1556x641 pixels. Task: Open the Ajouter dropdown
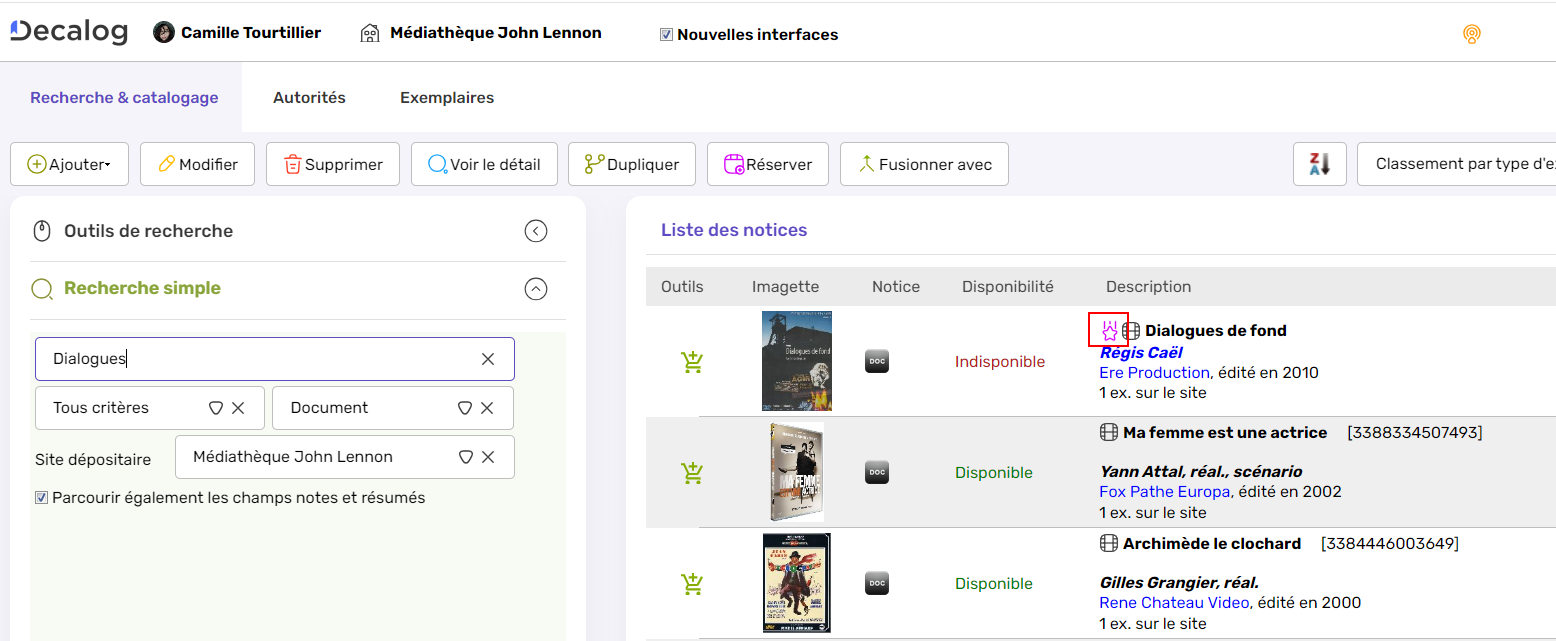(x=69, y=163)
